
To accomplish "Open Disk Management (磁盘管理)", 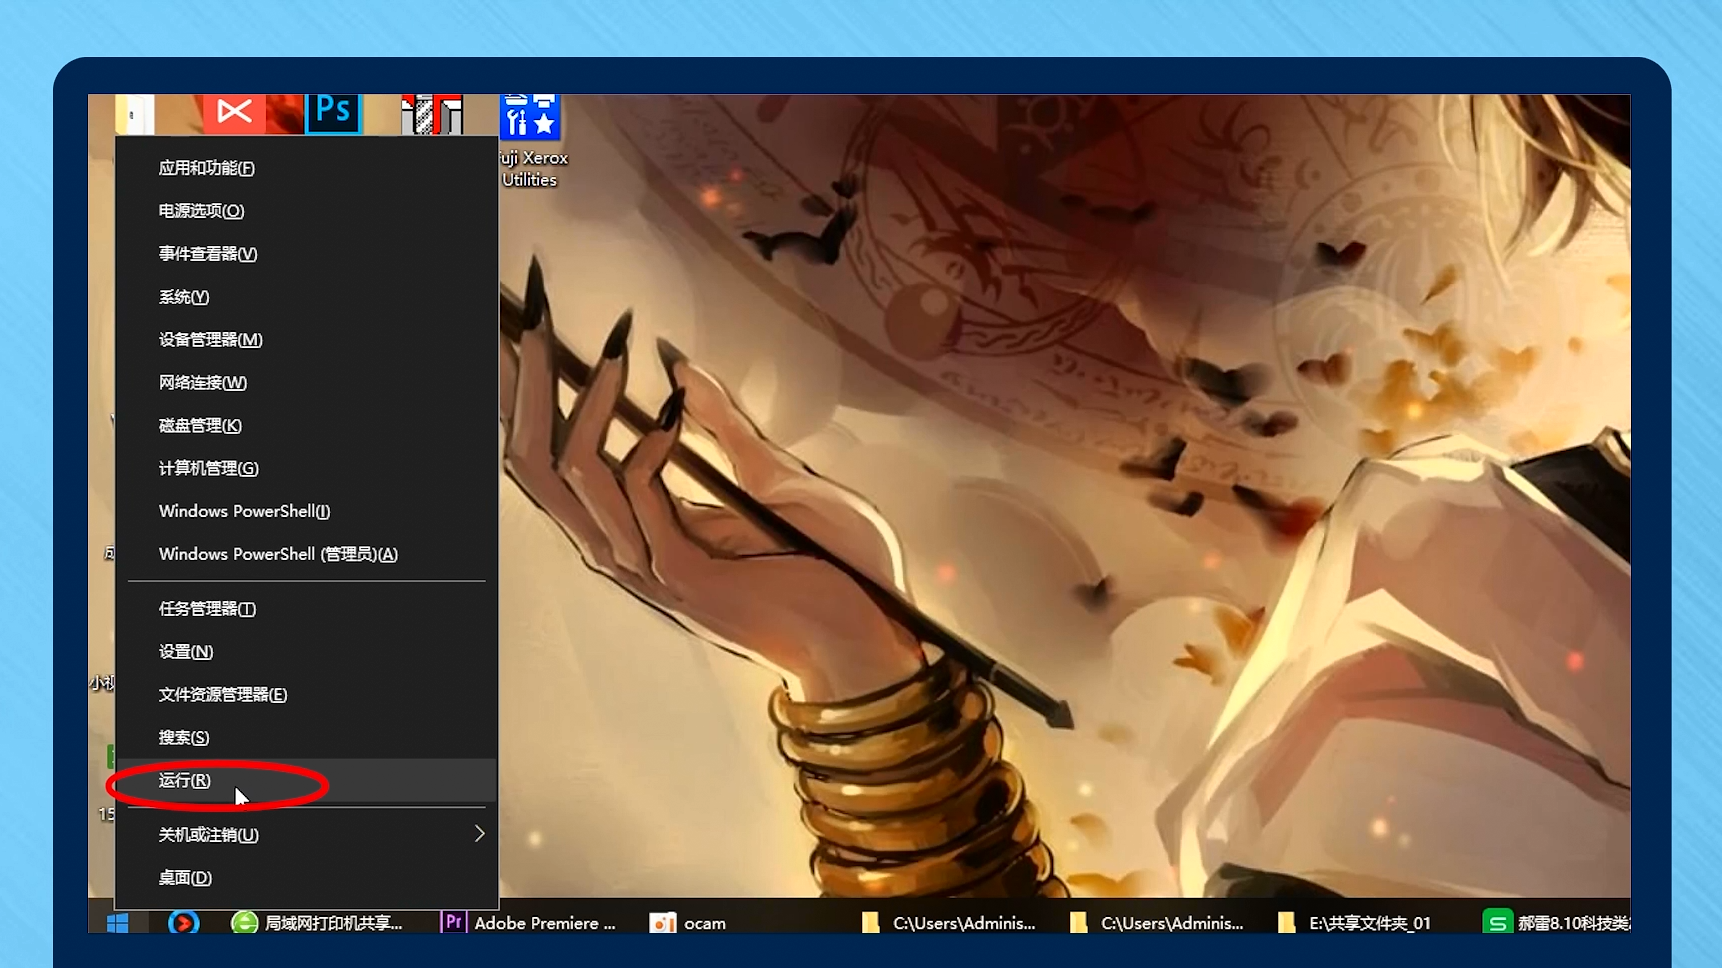I will click(x=307, y=426).
